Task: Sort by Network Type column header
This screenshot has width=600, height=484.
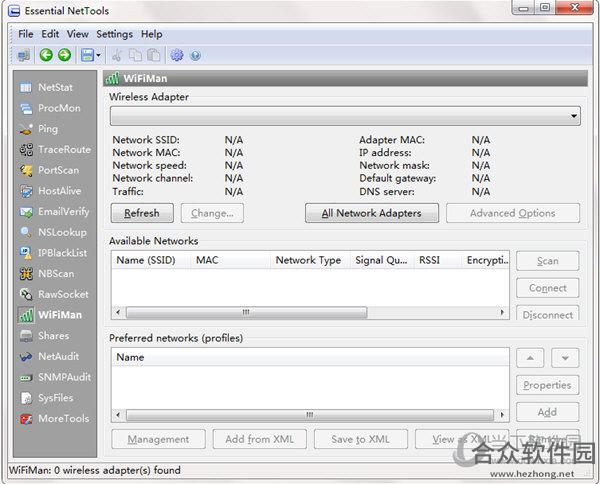Action: point(310,260)
